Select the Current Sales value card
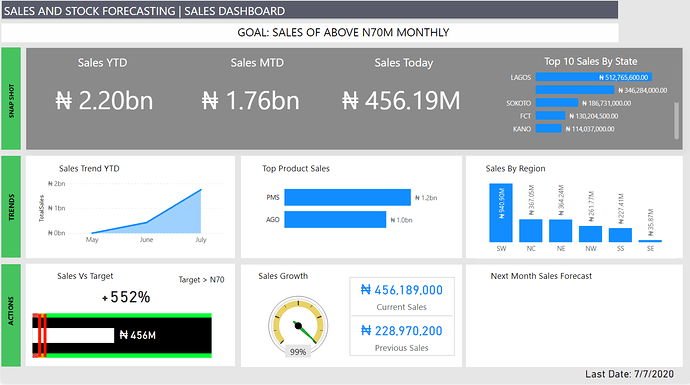 401,296
